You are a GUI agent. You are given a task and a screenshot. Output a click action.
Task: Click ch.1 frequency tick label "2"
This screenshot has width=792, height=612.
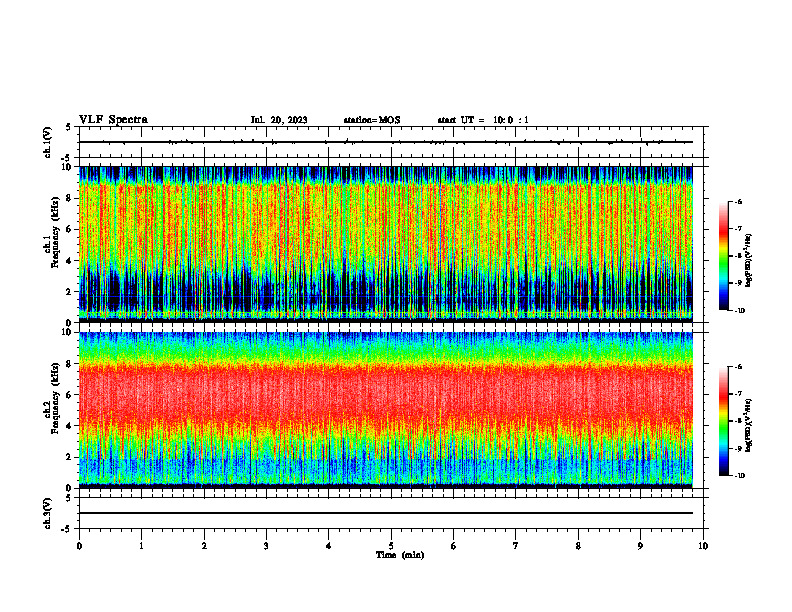tap(69, 291)
